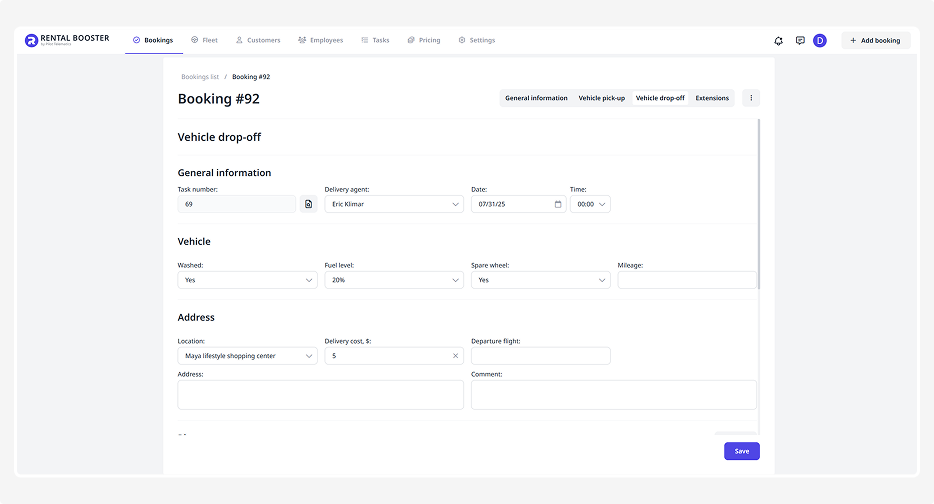Expand the Delivery agent dropdown
934x504 pixels.
[x=394, y=204]
